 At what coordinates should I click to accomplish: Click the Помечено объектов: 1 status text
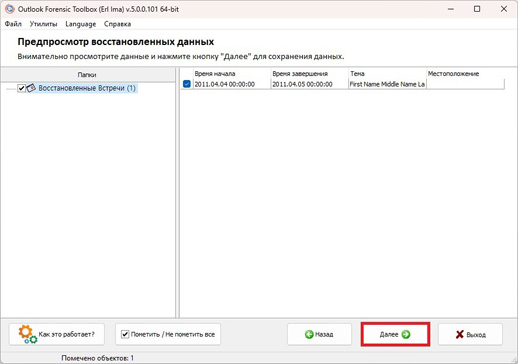tap(97, 358)
